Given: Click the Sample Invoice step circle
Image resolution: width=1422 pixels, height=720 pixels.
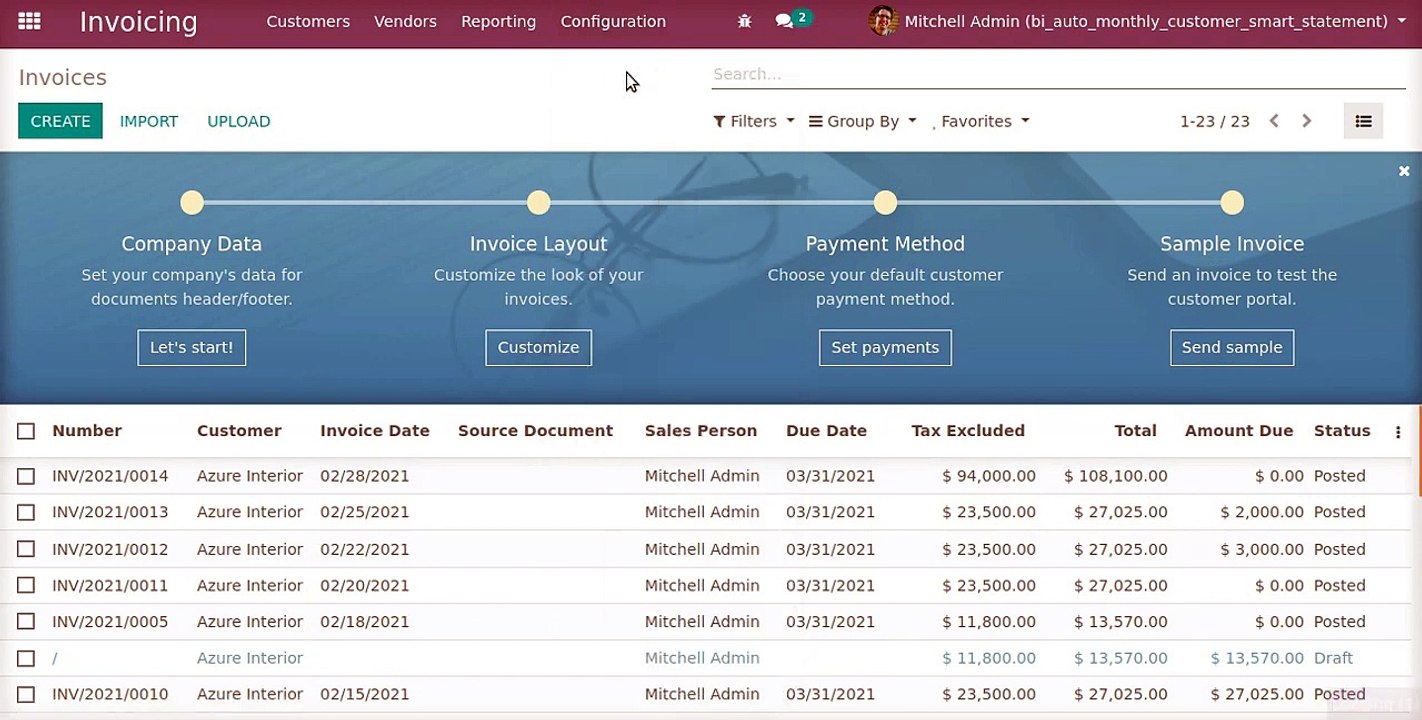Looking at the screenshot, I should tap(1232, 203).
